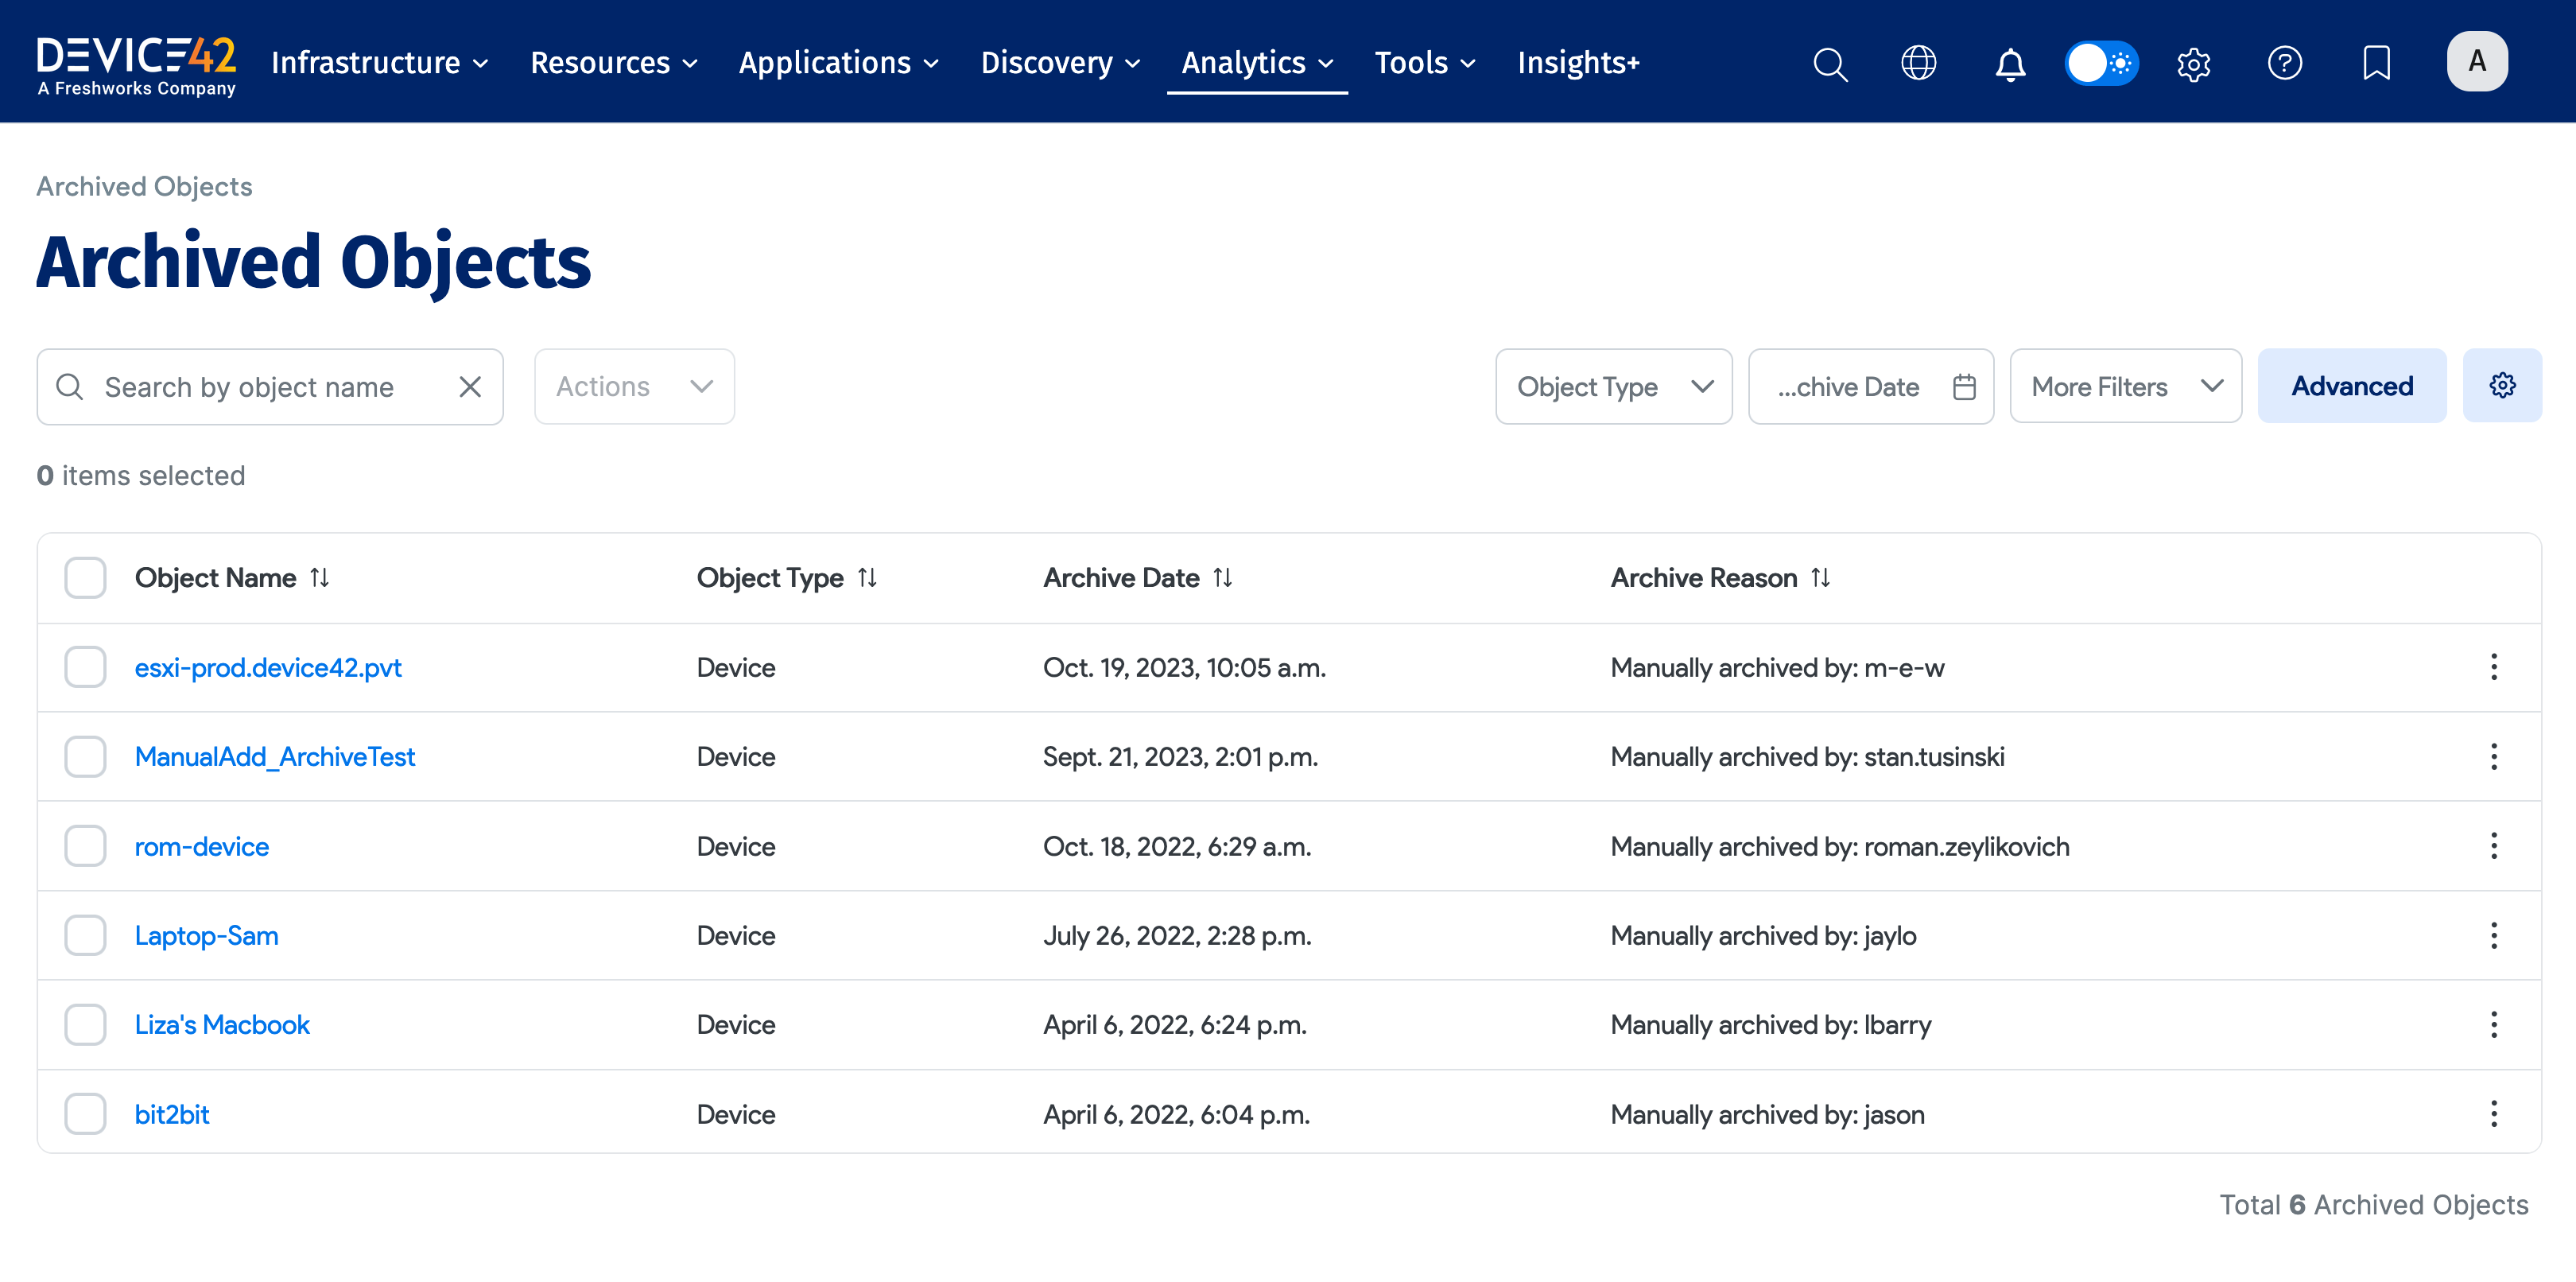
Task: Click the globe language icon
Action: (1919, 64)
